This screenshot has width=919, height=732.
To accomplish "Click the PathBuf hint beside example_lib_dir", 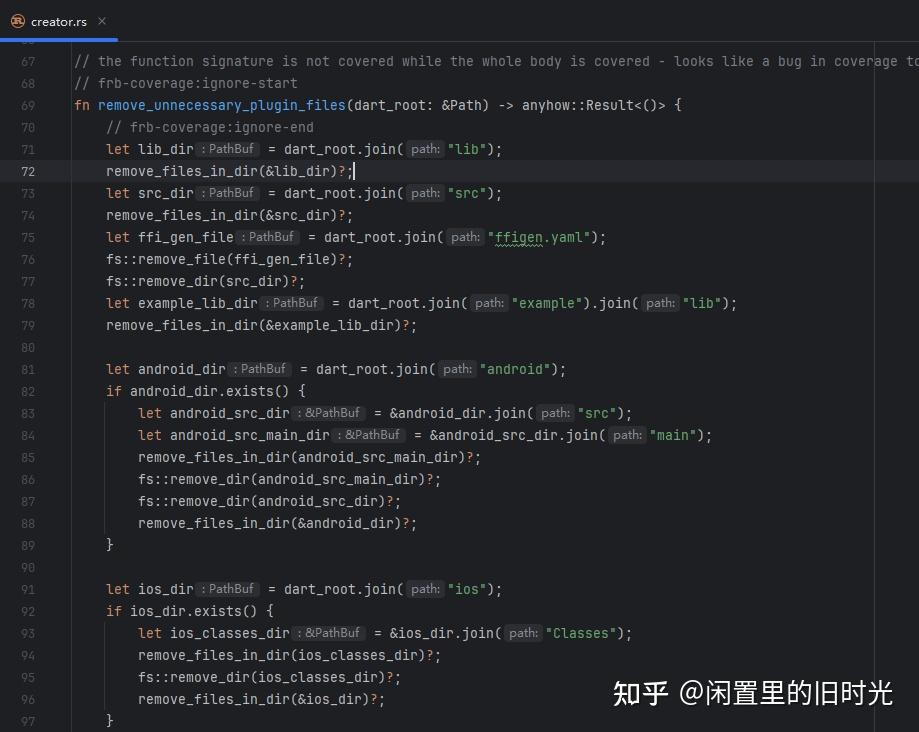I will click(293, 303).
